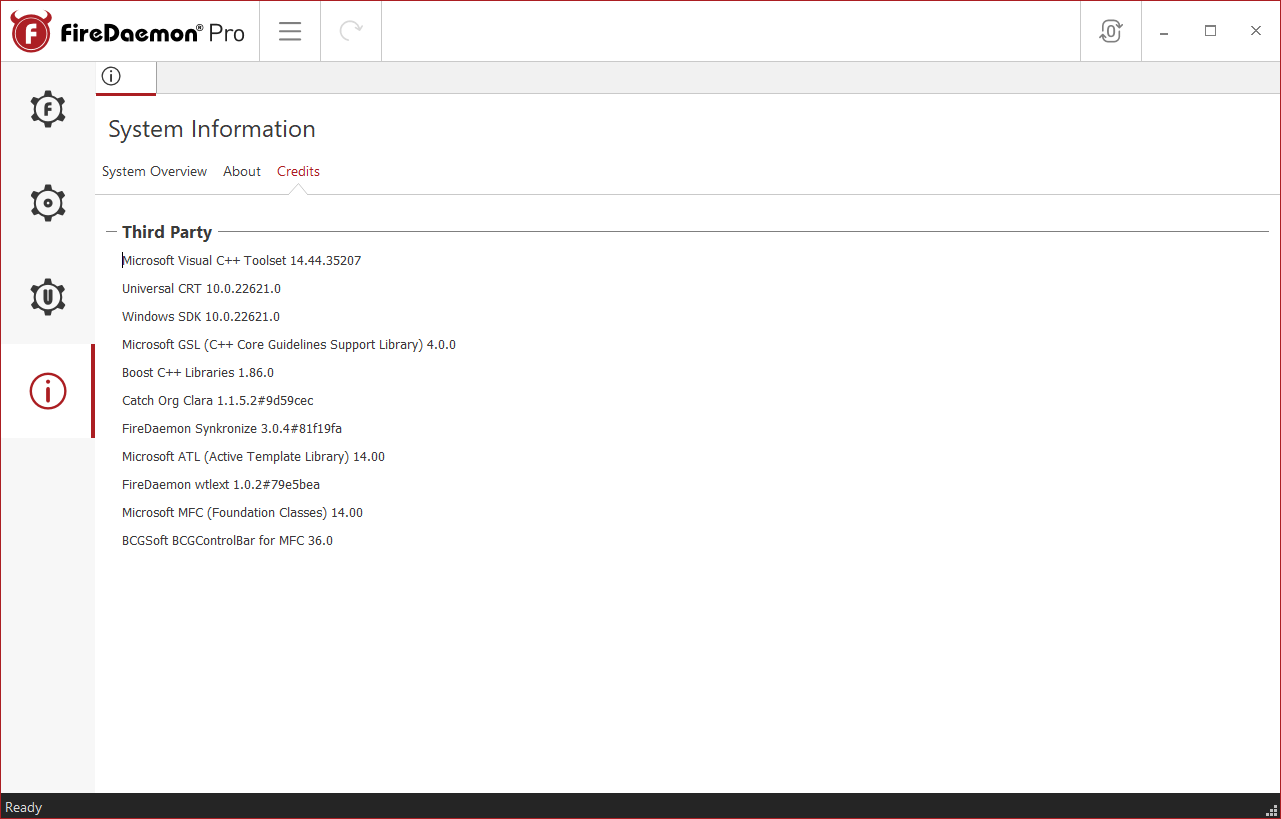Click Windows SDK 10.0.22621.0 entry
Screen dimensions: 1281x819
tap(200, 317)
